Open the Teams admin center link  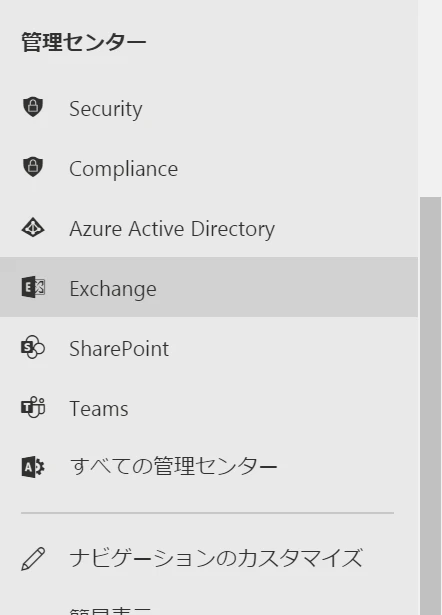(x=209, y=408)
